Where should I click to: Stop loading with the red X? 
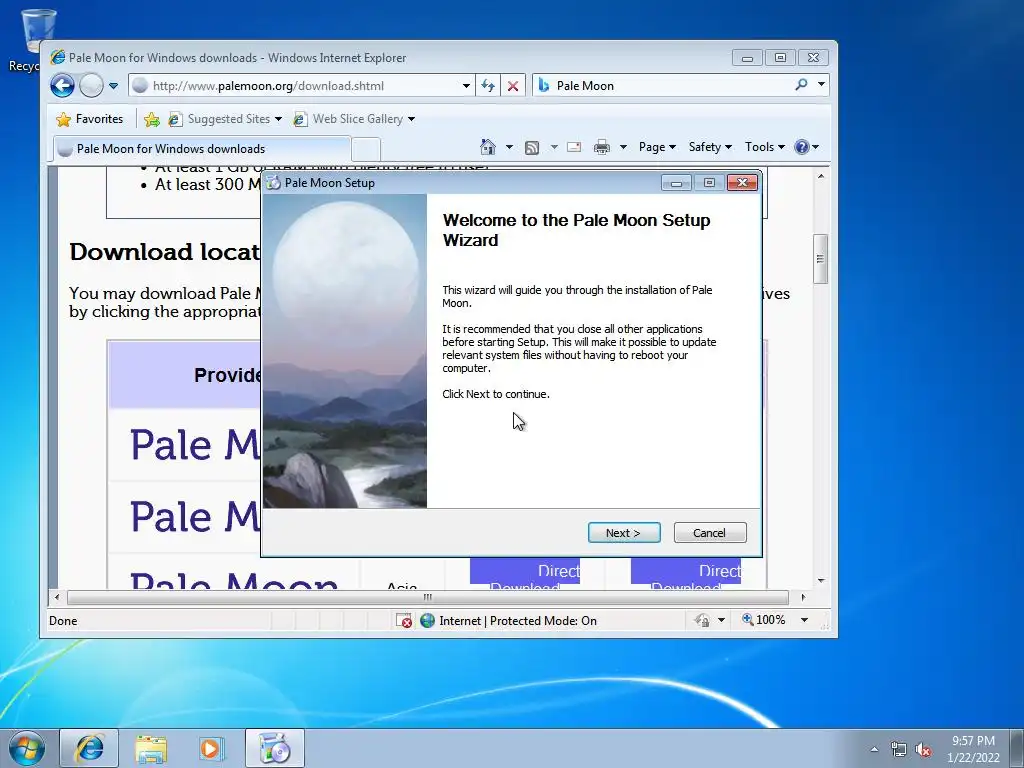pos(513,86)
